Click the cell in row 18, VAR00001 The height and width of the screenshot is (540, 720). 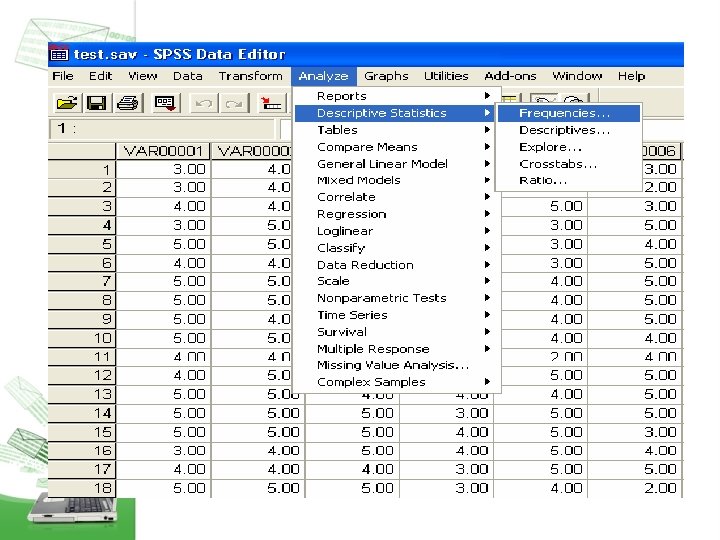click(163, 488)
